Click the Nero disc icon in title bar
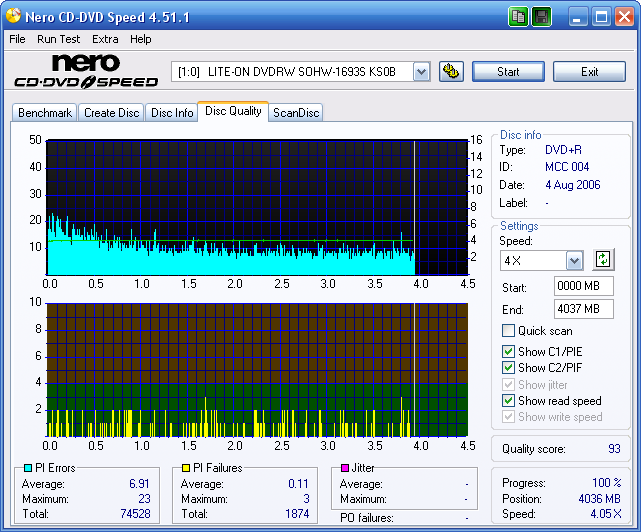Screen dimensions: 641x532 coord(13,16)
